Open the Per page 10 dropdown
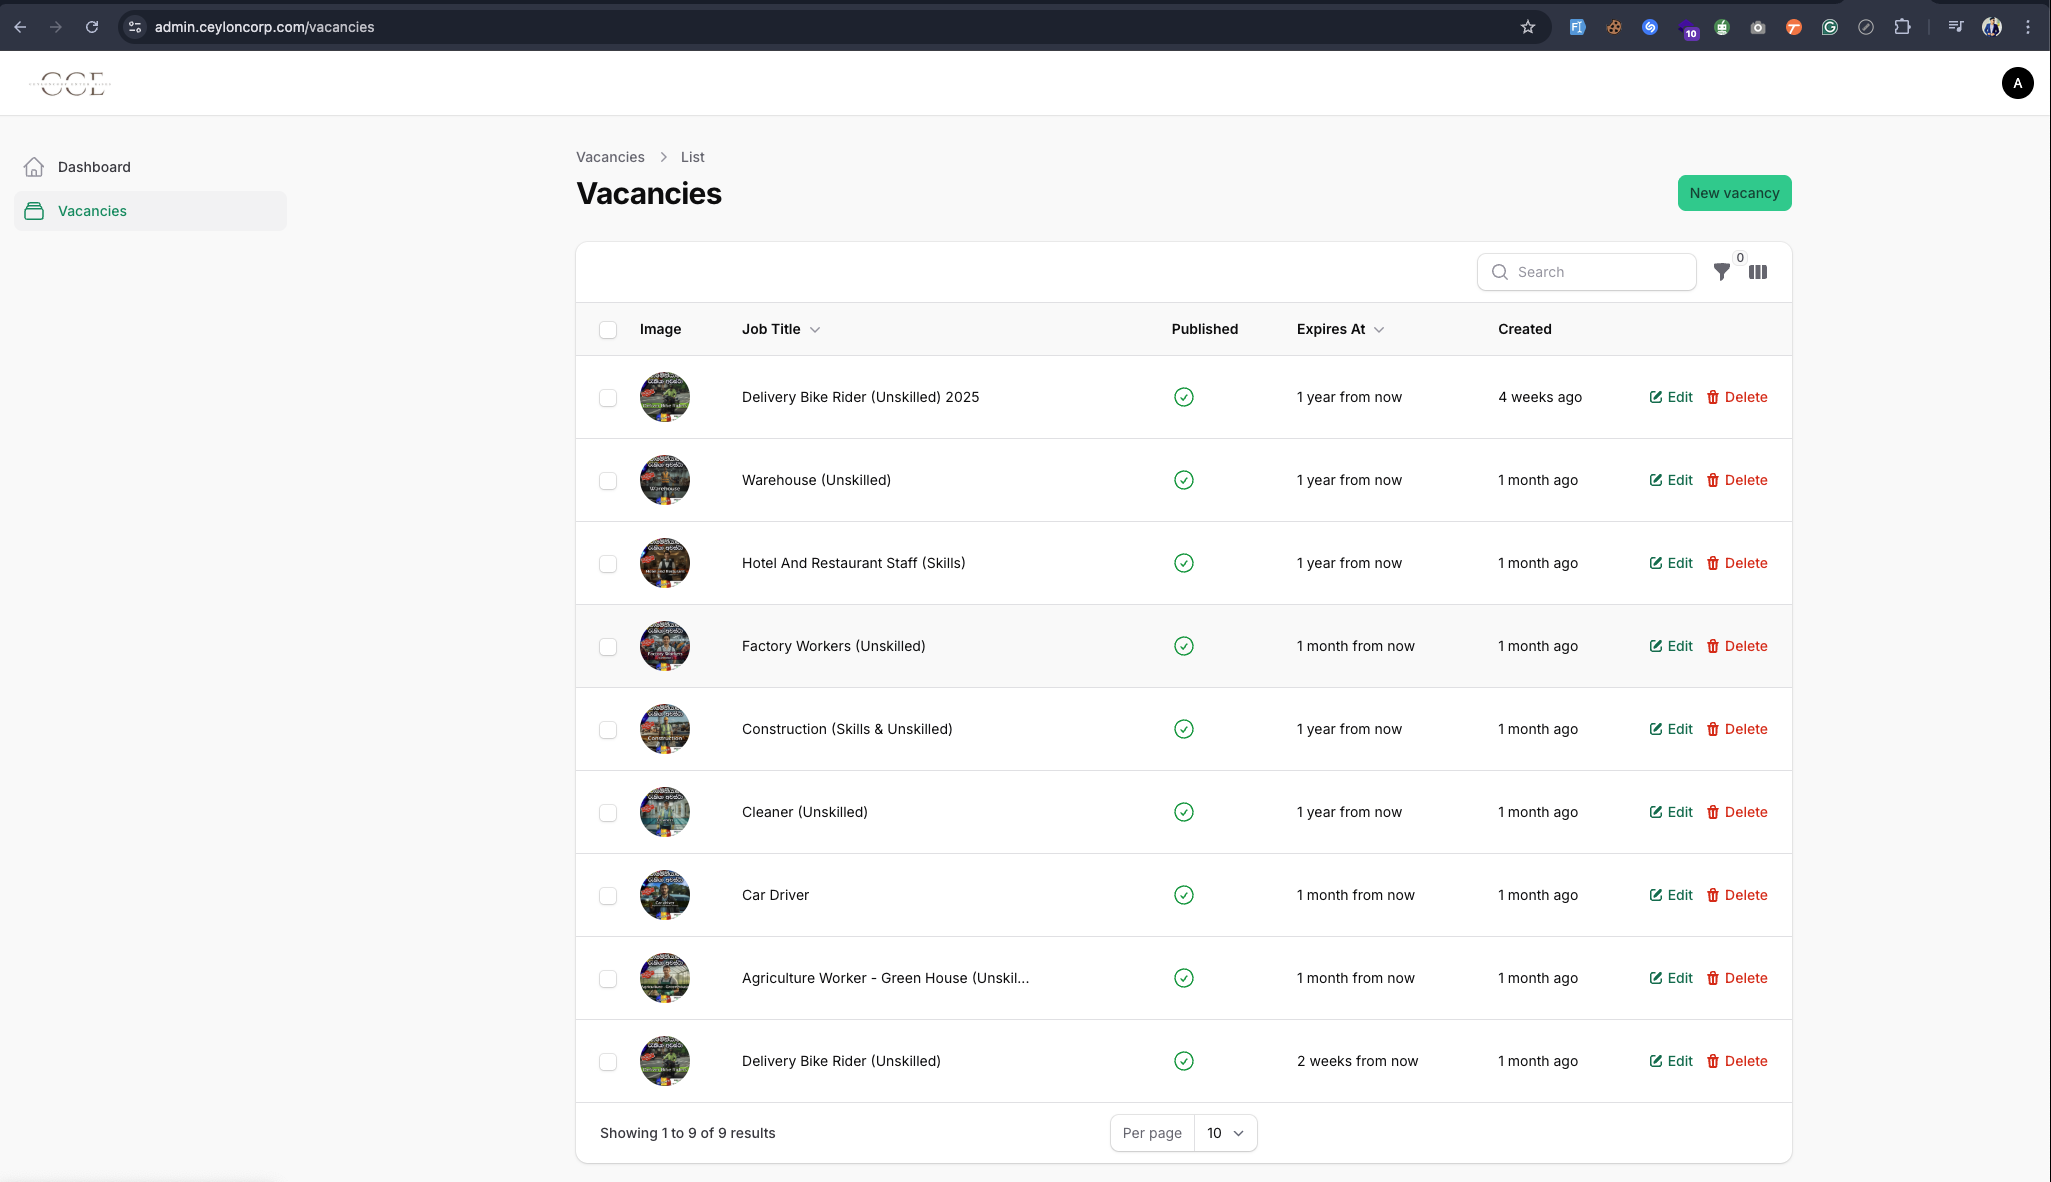The image size is (2051, 1182). click(x=1225, y=1133)
